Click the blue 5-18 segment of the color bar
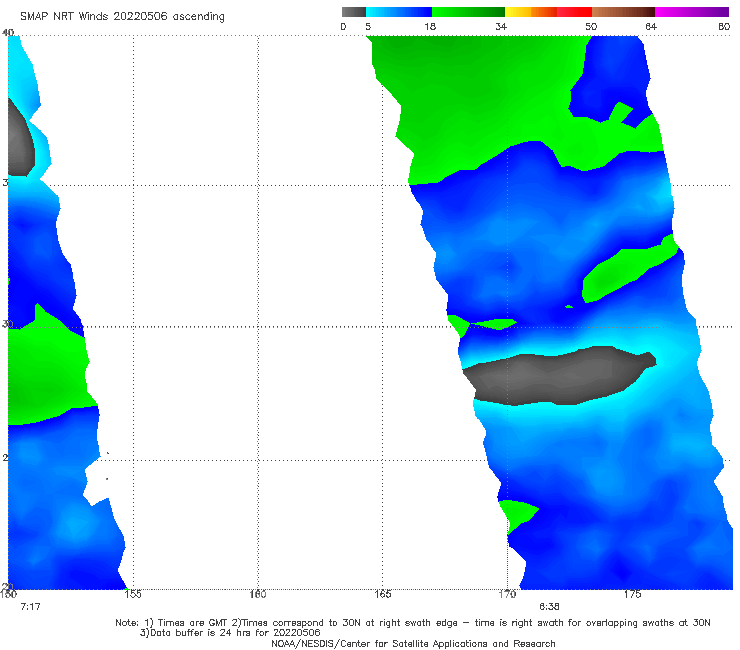Viewport: 740px width, 650px height. [x=399, y=12]
